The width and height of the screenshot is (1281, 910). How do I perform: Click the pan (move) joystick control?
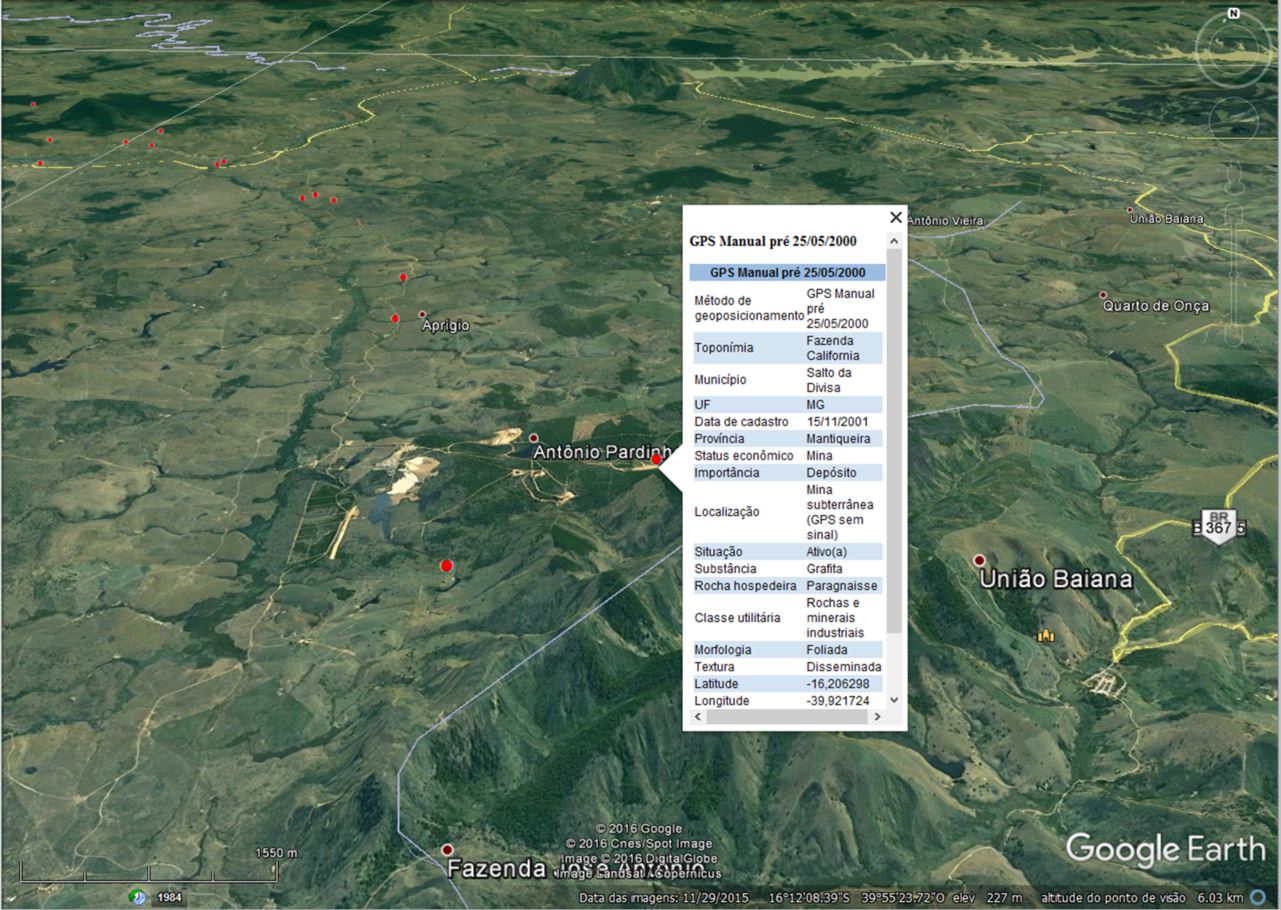(1233, 121)
